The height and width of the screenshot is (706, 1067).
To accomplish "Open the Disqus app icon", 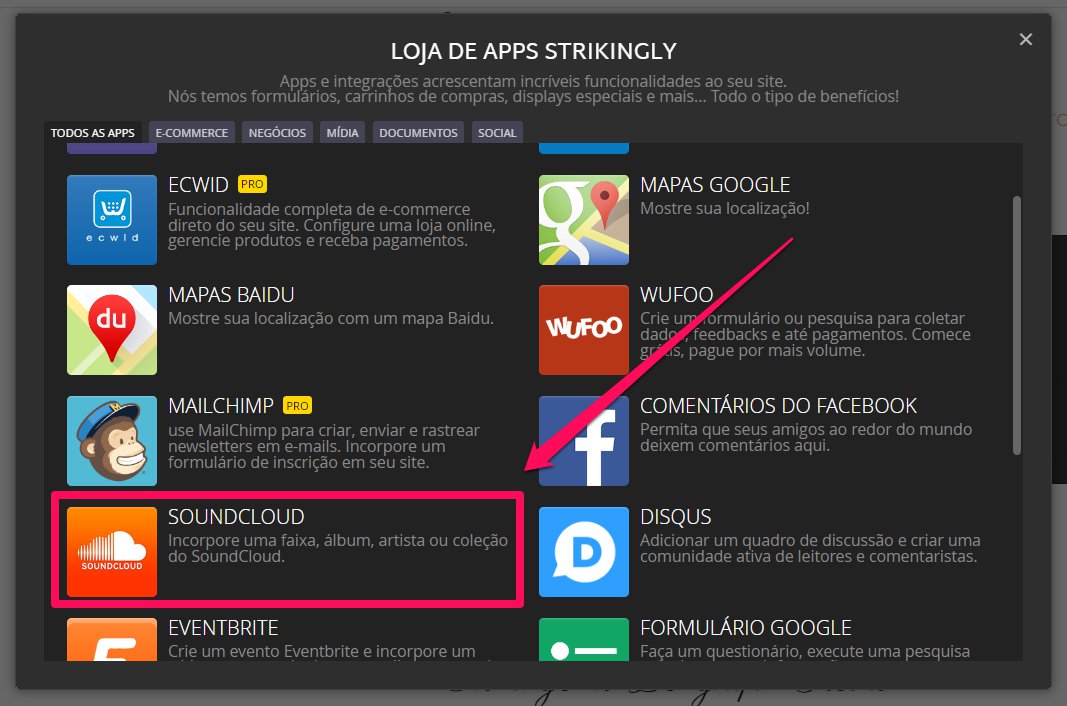I will click(584, 552).
